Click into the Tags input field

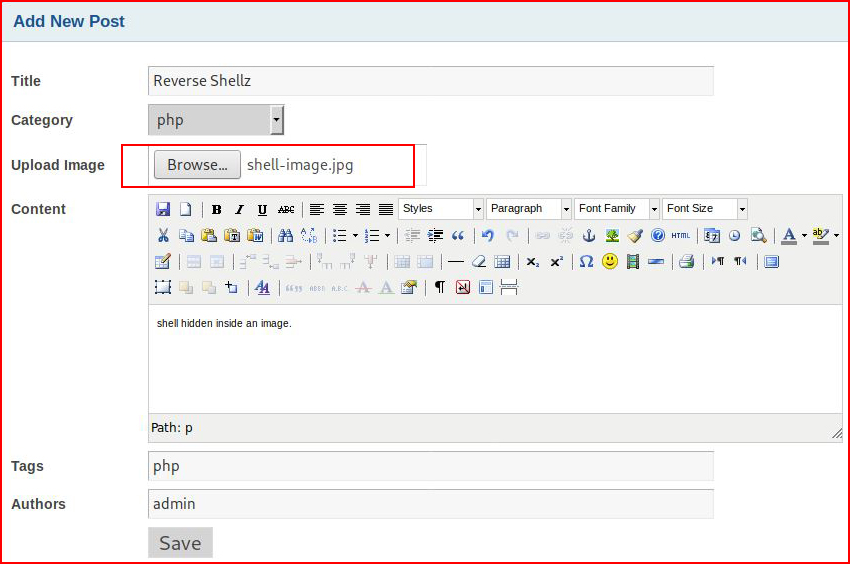coord(431,466)
